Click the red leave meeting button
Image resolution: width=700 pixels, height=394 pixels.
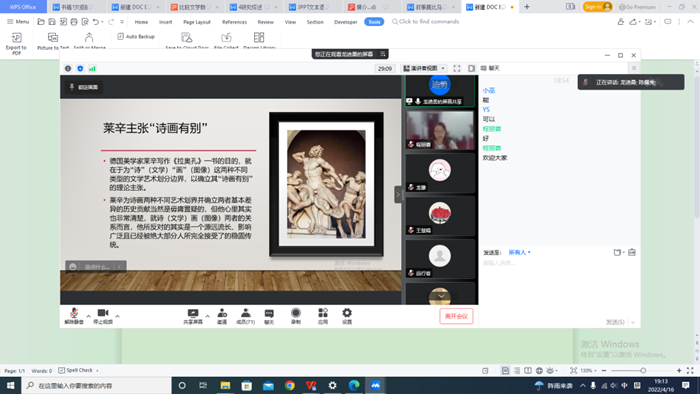[456, 316]
